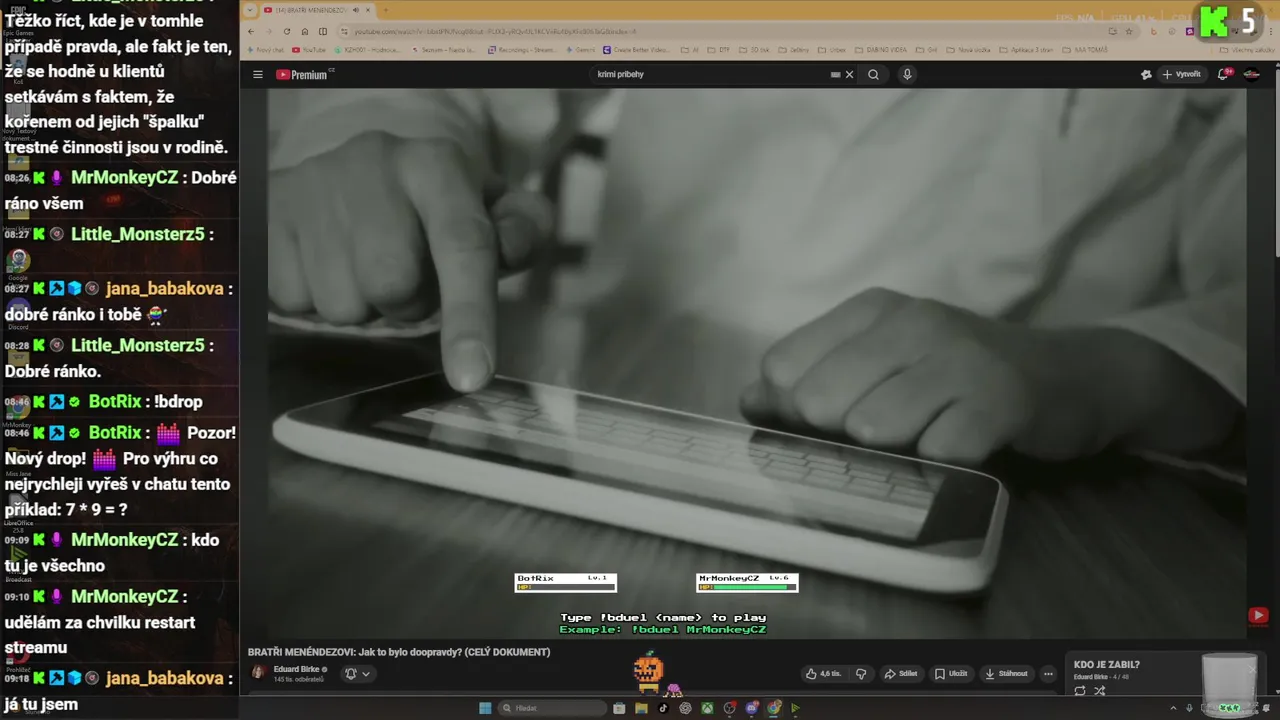Open Eduard Birke channel link
1280x720 pixels.
[296, 669]
